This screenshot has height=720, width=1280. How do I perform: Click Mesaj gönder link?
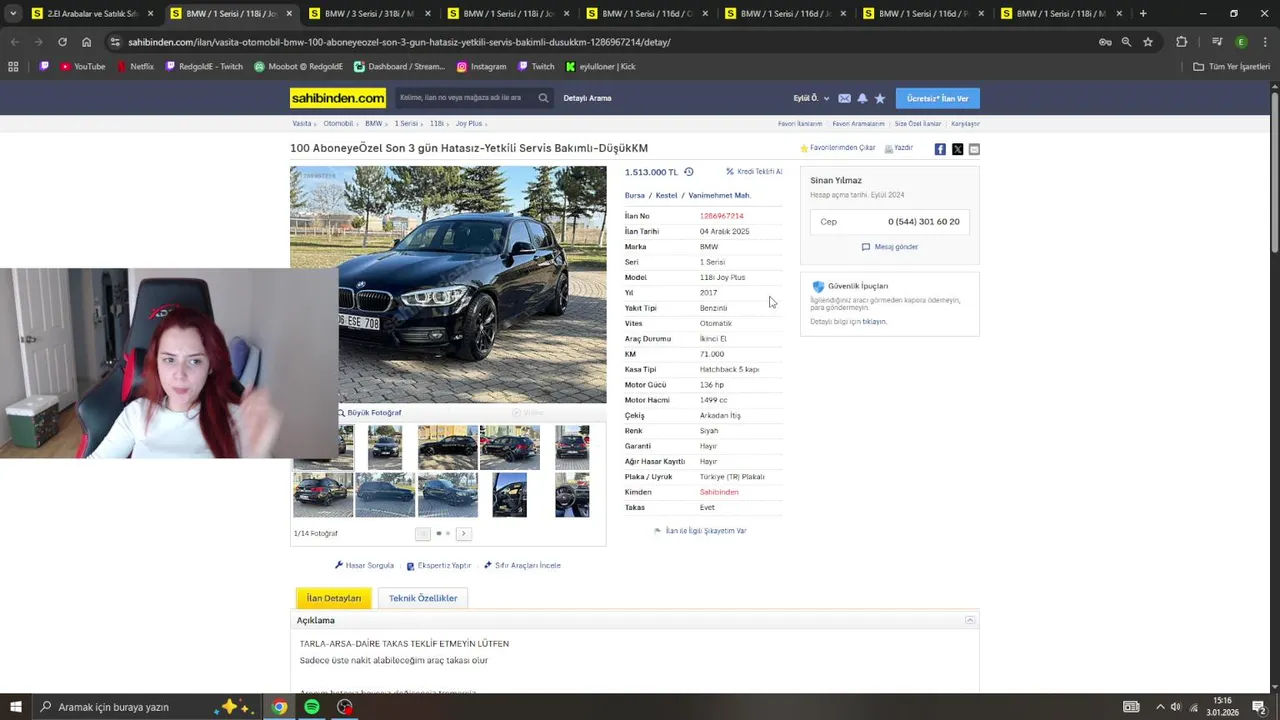point(890,247)
